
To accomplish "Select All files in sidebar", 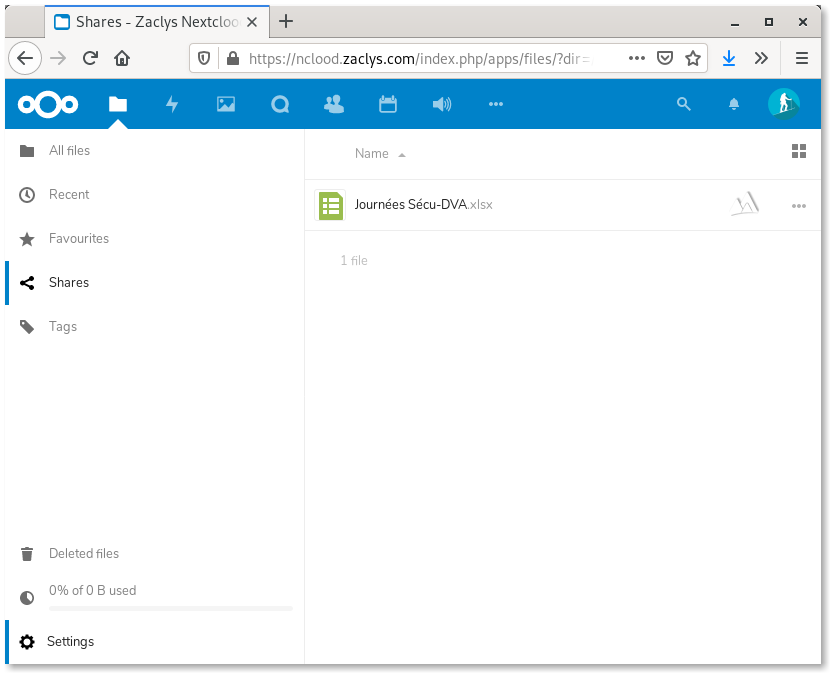I will pos(69,151).
